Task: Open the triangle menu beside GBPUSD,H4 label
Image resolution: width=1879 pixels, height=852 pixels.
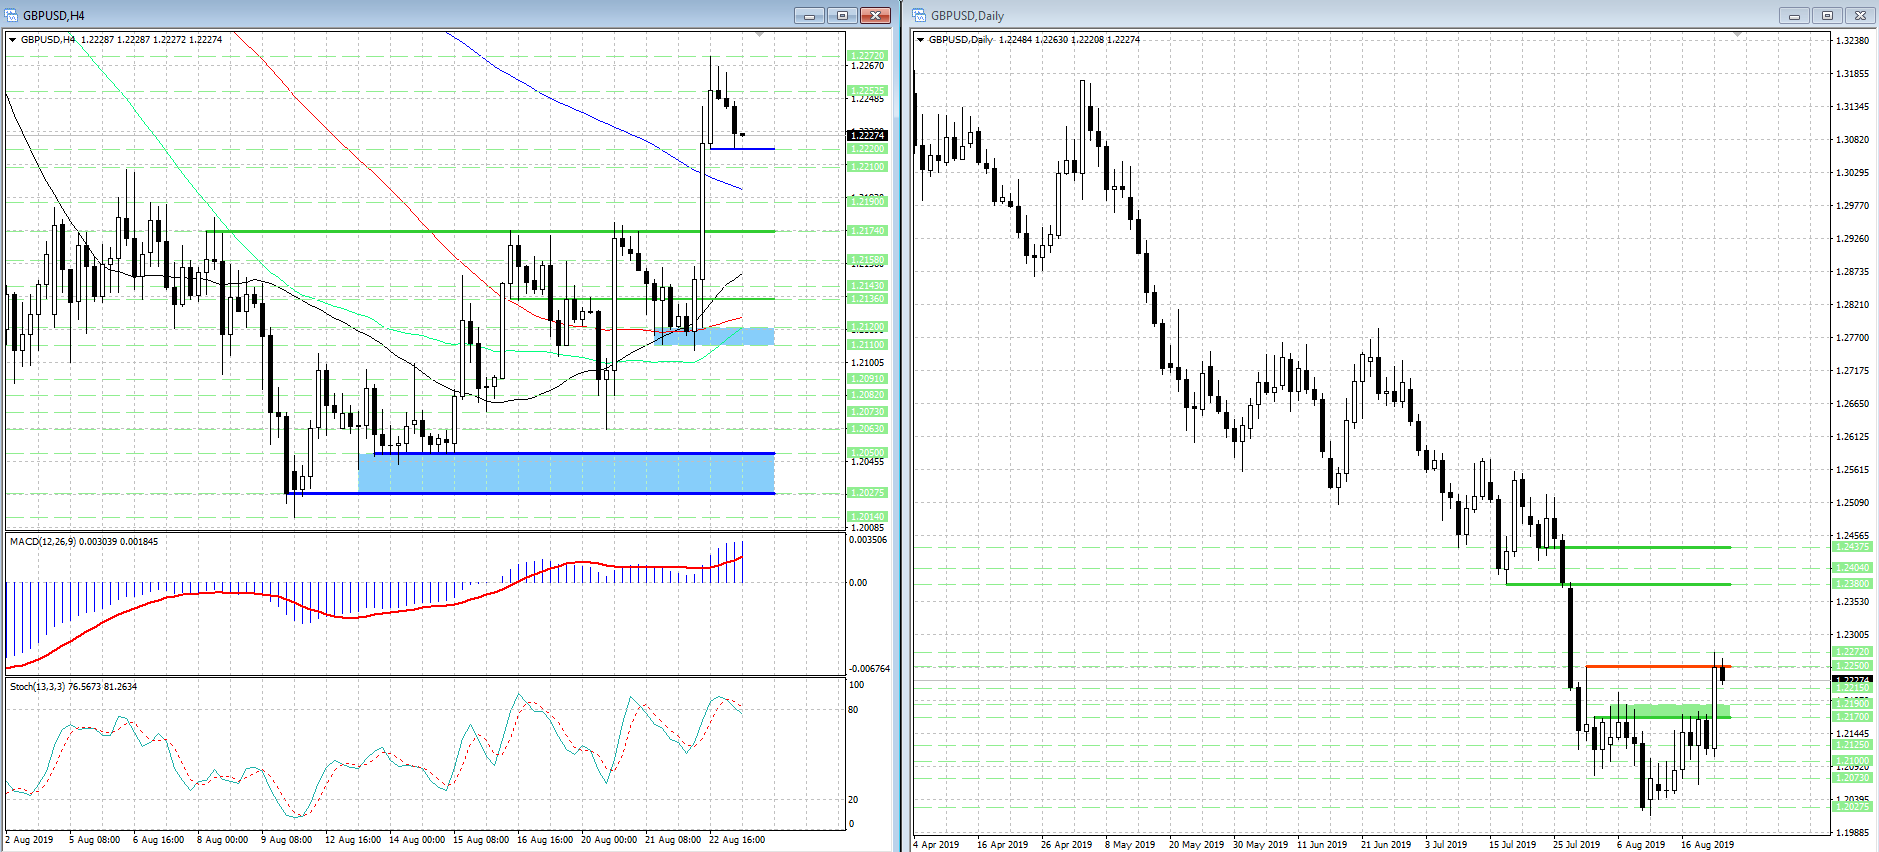Action: [12, 40]
